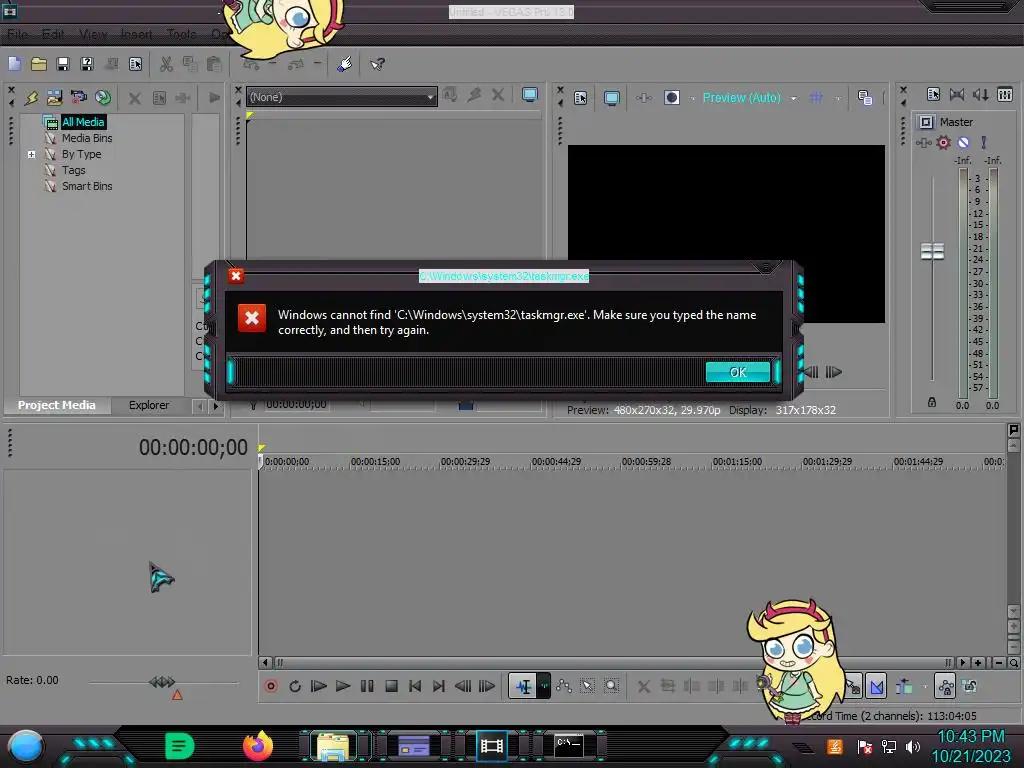Screen dimensions: 1024x768
Task: Click Capture Video camera icon
Action: (x=78, y=98)
